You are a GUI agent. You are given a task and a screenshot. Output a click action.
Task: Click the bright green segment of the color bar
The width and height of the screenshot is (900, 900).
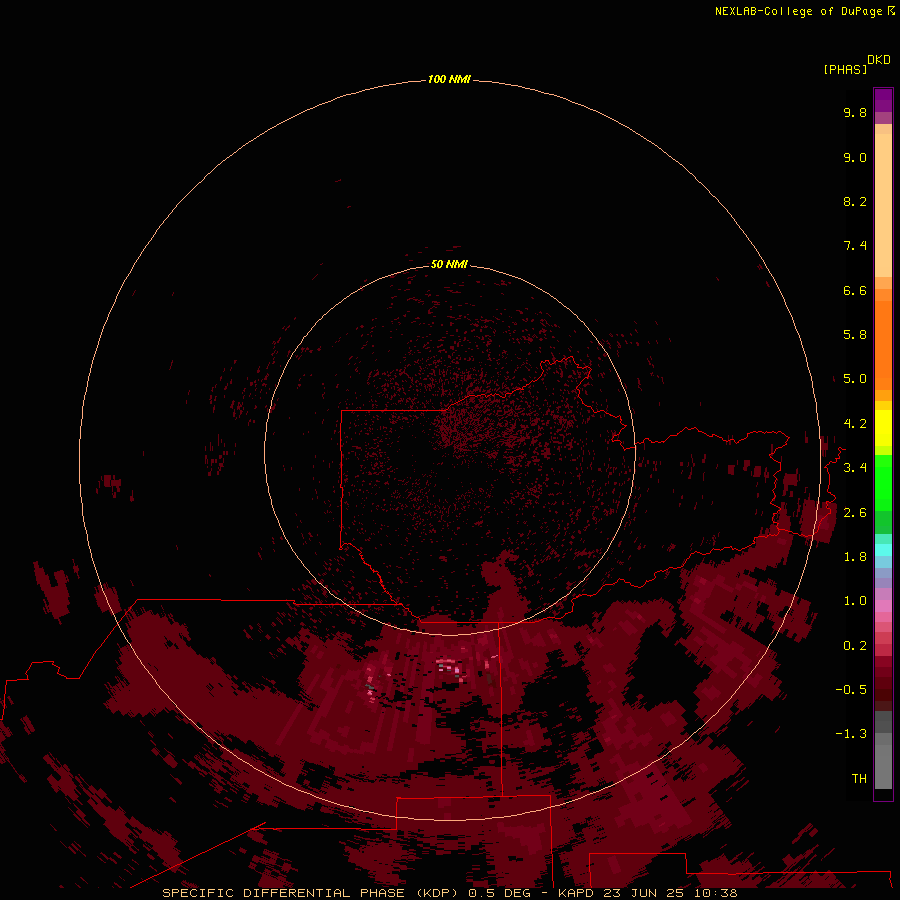(883, 482)
